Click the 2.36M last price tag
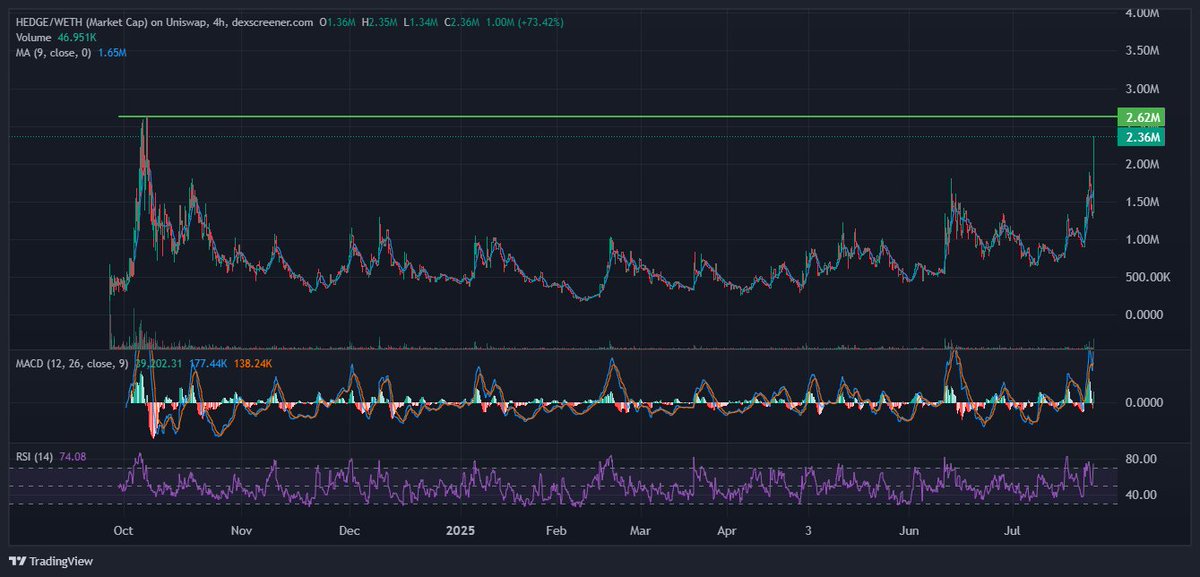Image resolution: width=1200 pixels, height=577 pixels. click(1143, 136)
